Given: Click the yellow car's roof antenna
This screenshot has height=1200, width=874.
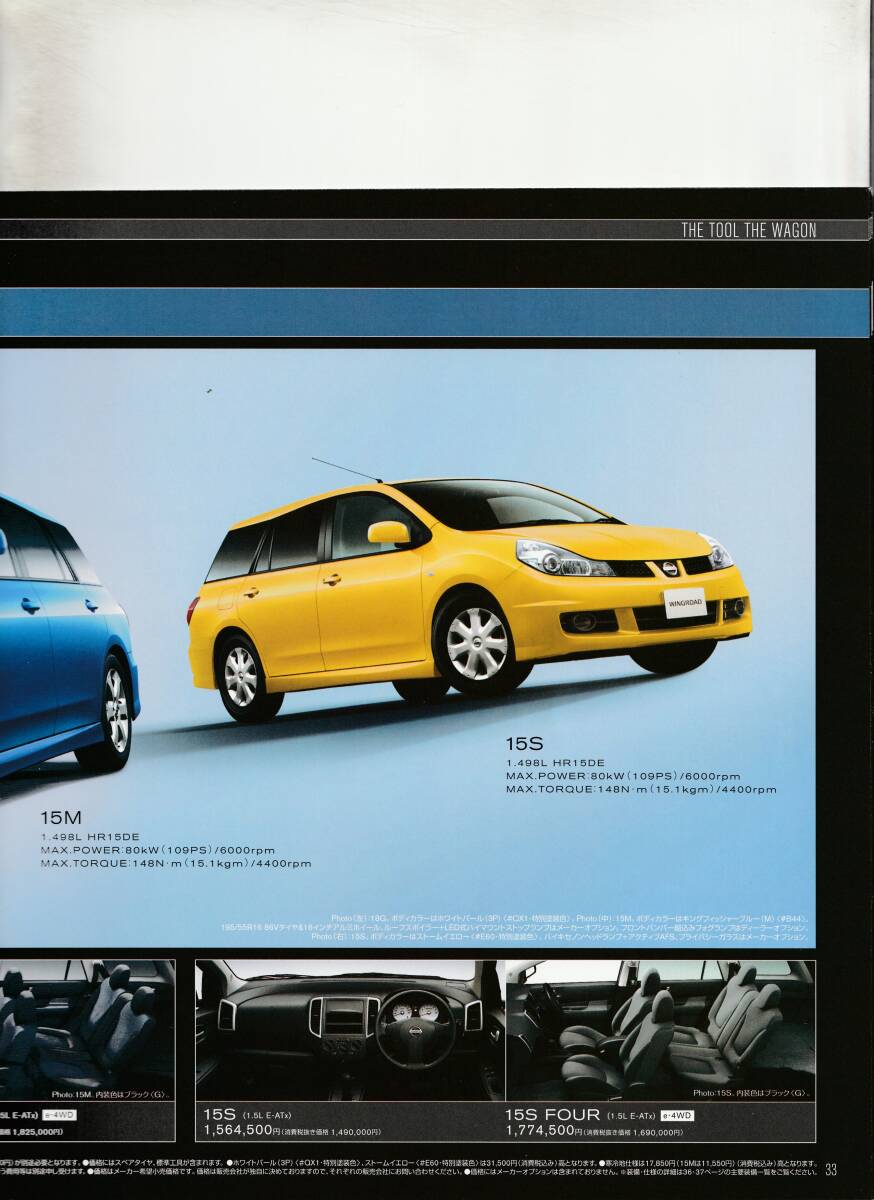Looking at the screenshot, I should click(x=346, y=470).
